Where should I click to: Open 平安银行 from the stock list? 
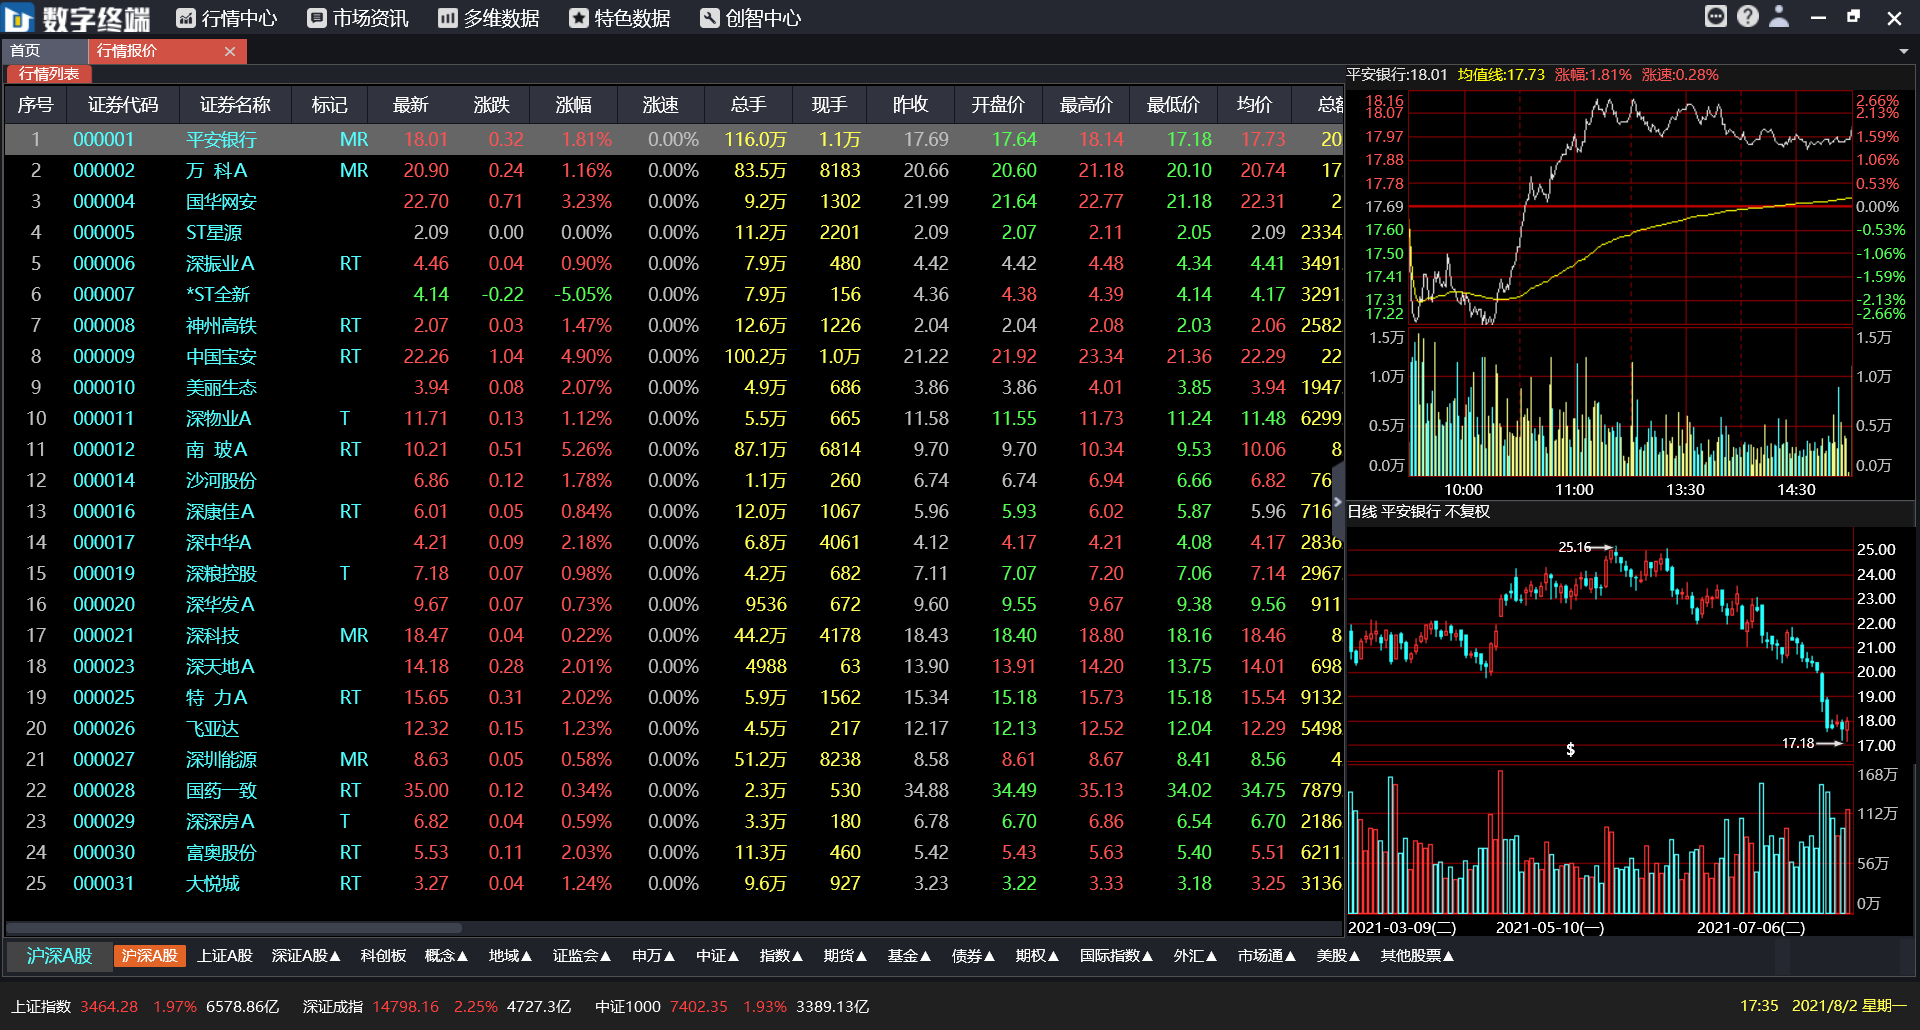click(x=219, y=139)
